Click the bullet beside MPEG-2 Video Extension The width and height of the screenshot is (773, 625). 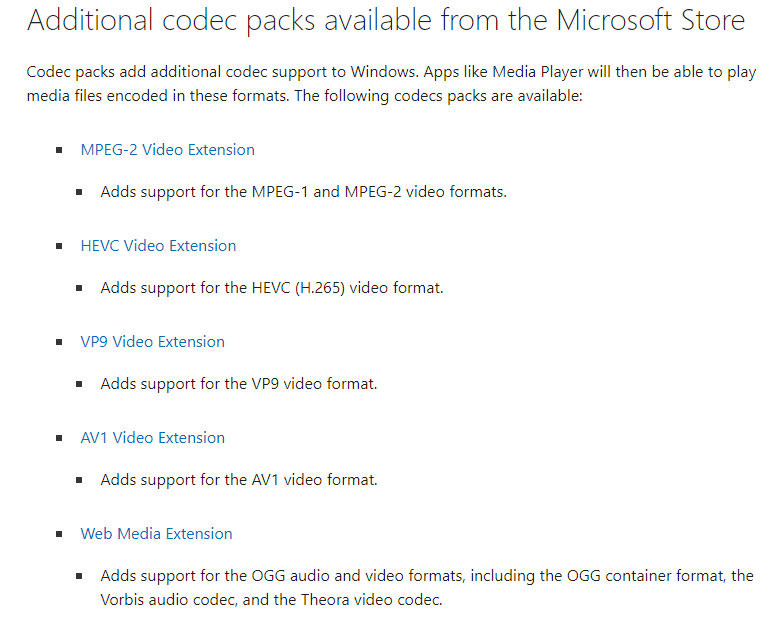click(x=59, y=150)
